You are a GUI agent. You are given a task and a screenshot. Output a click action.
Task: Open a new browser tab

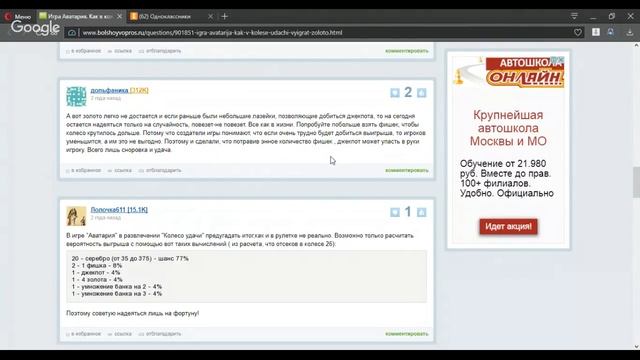click(224, 16)
